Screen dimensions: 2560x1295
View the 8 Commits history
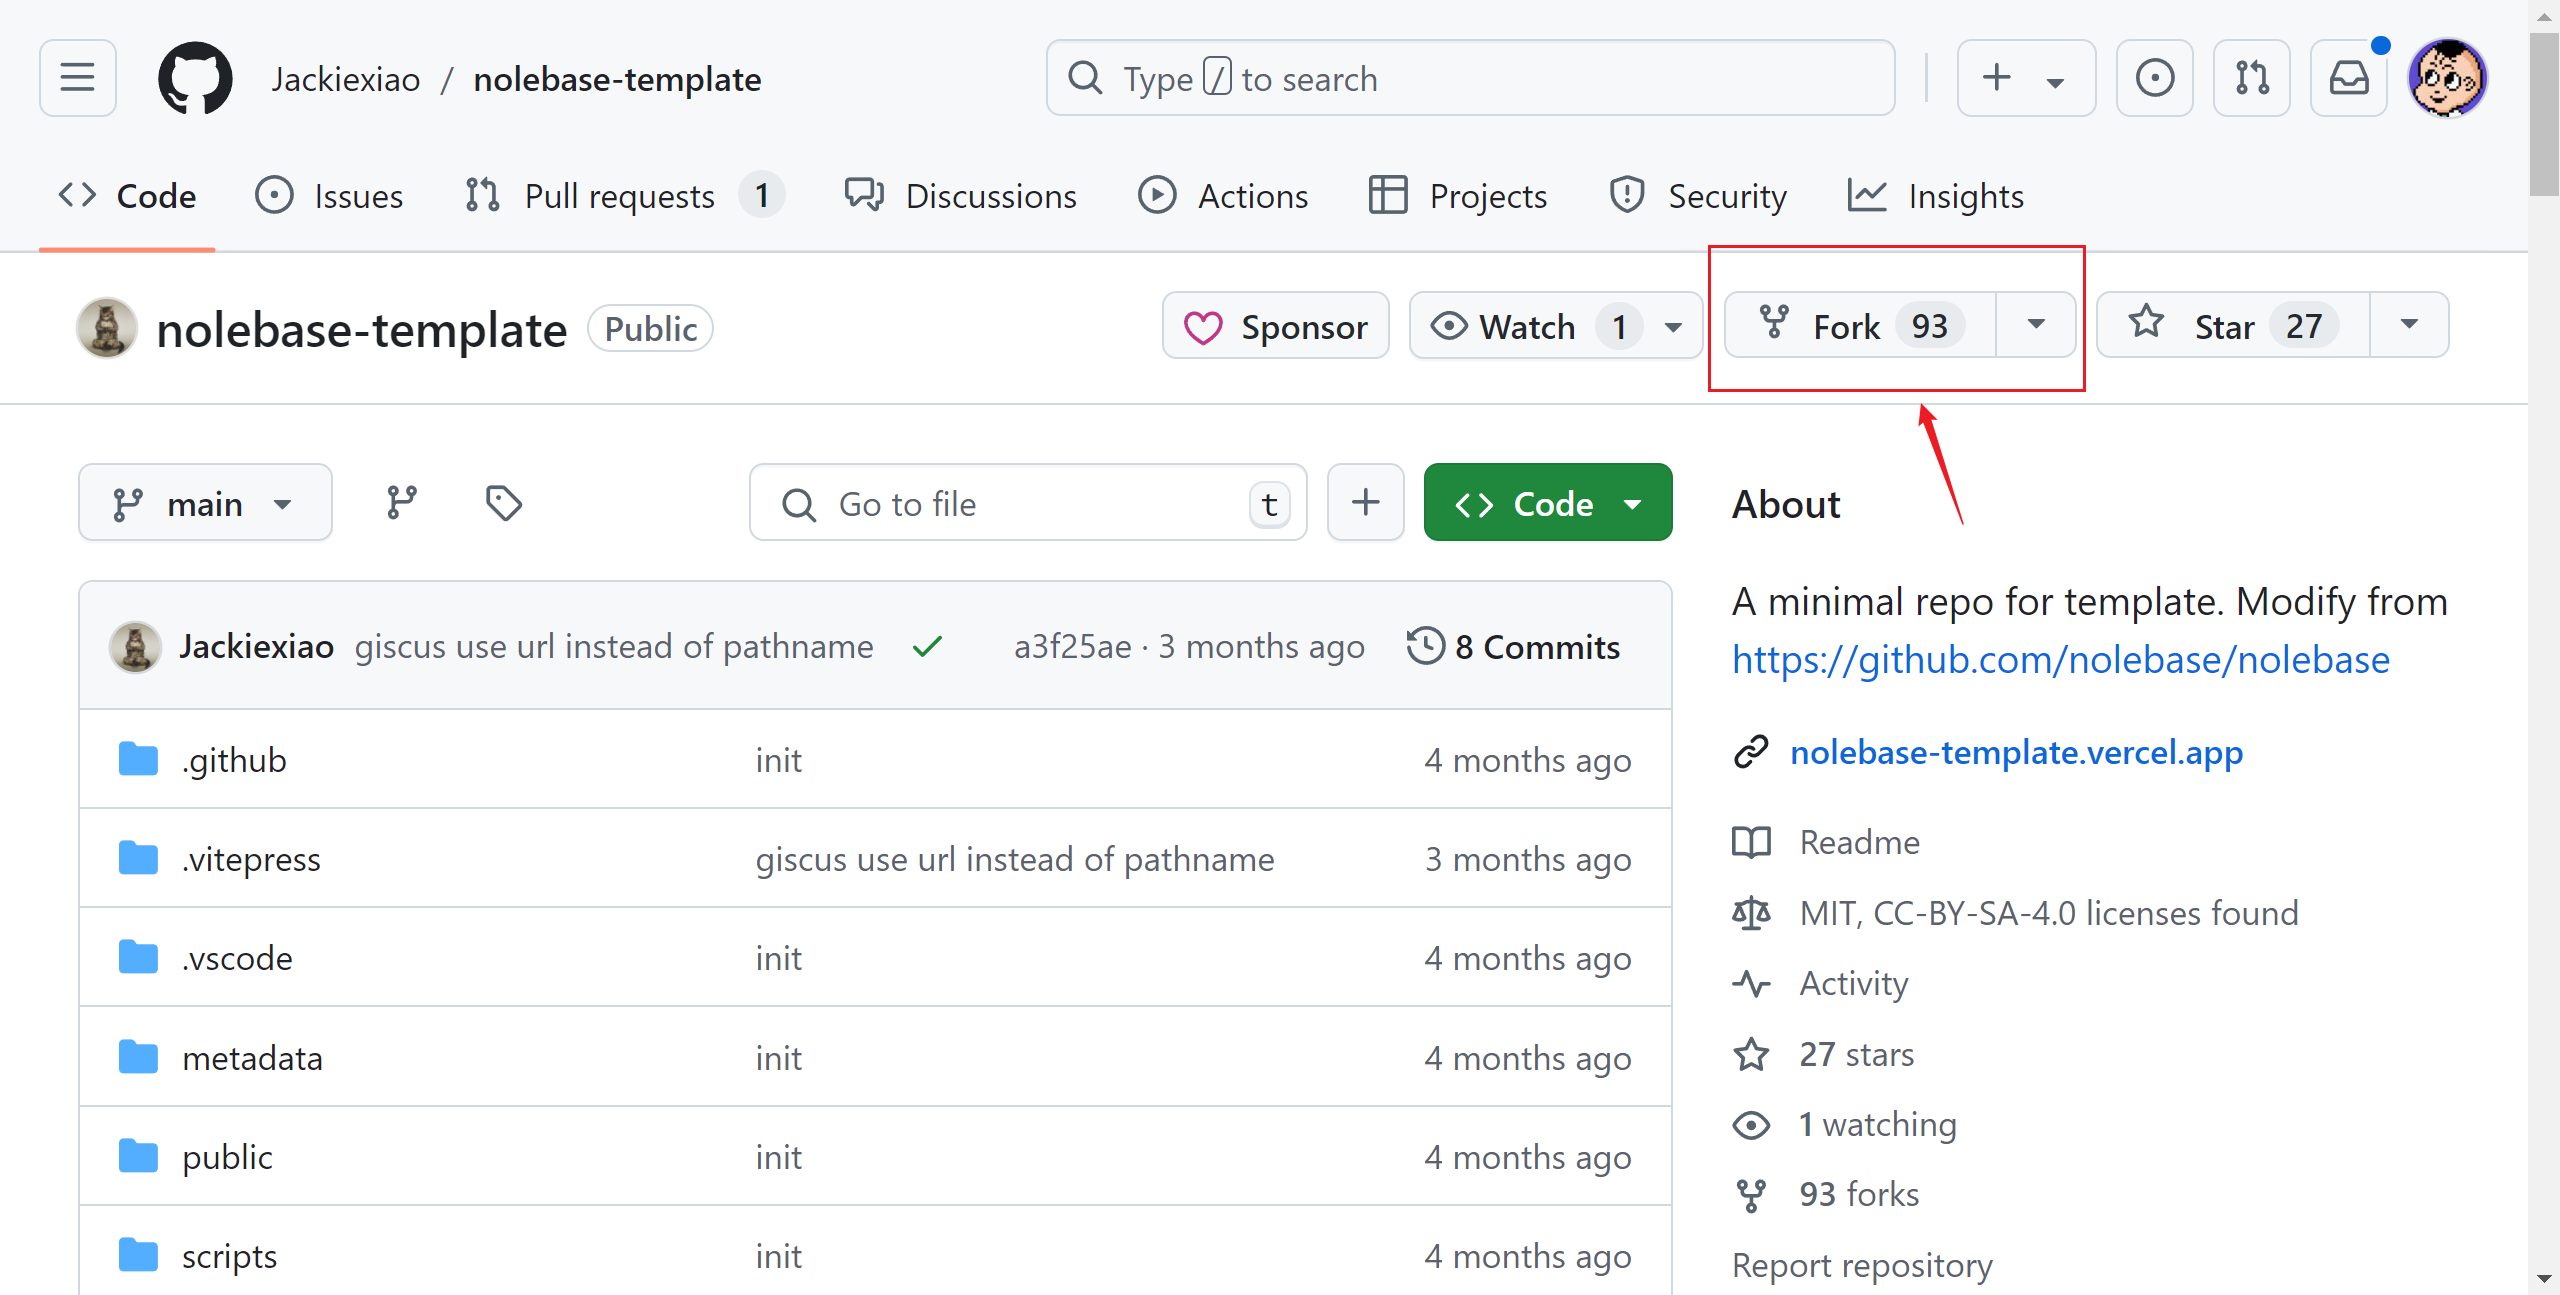[x=1513, y=647]
